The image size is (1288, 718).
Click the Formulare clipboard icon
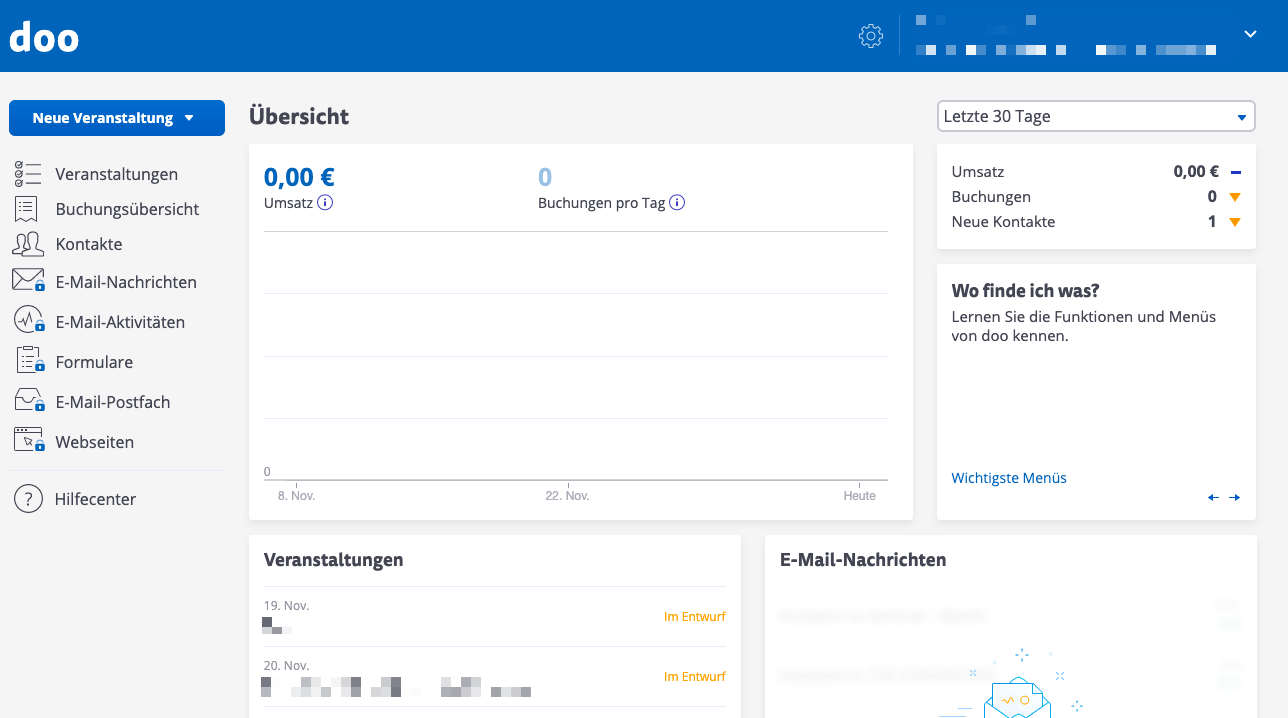click(30, 360)
